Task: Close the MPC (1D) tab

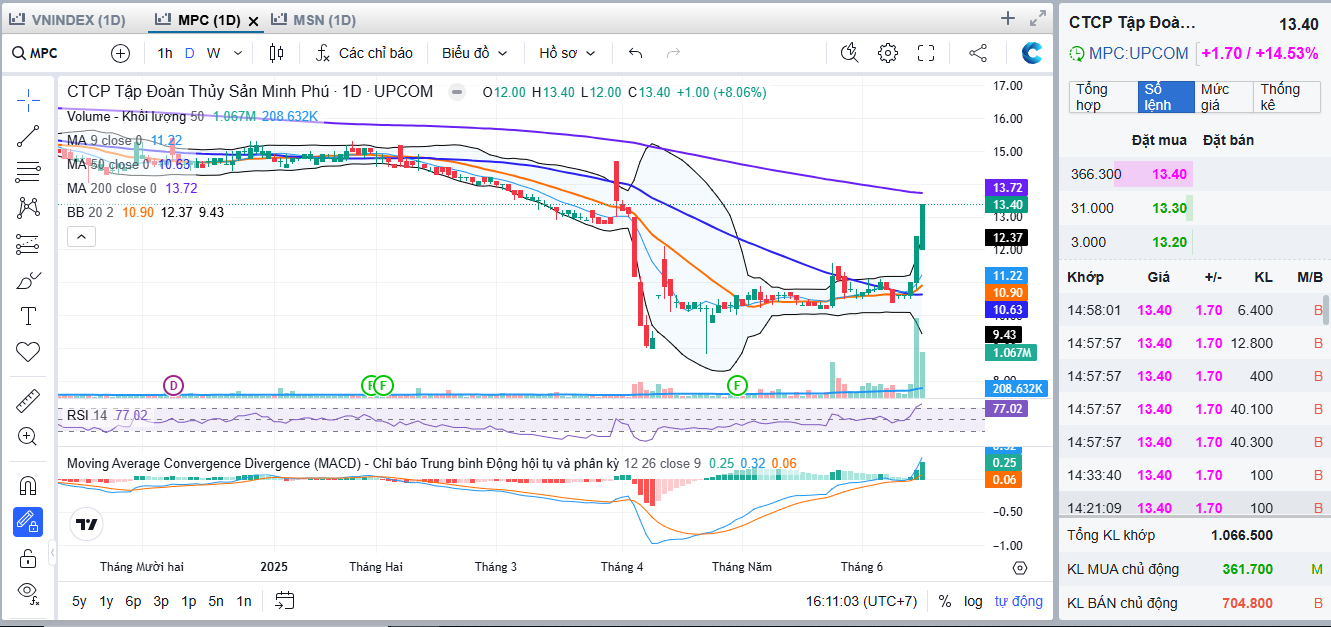Action: (253, 21)
